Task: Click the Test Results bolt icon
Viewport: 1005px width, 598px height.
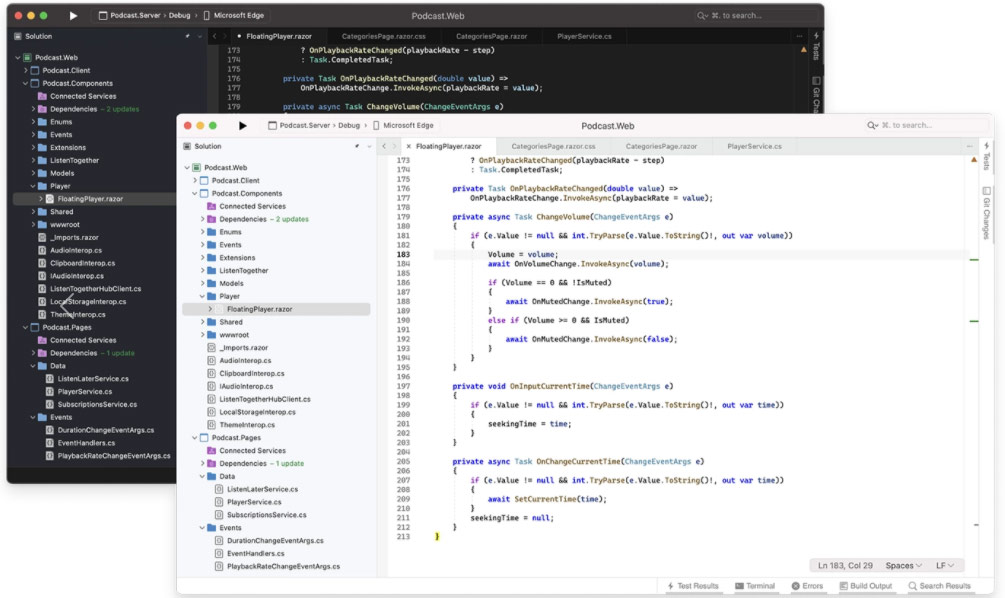Action: pyautogui.click(x=670, y=586)
